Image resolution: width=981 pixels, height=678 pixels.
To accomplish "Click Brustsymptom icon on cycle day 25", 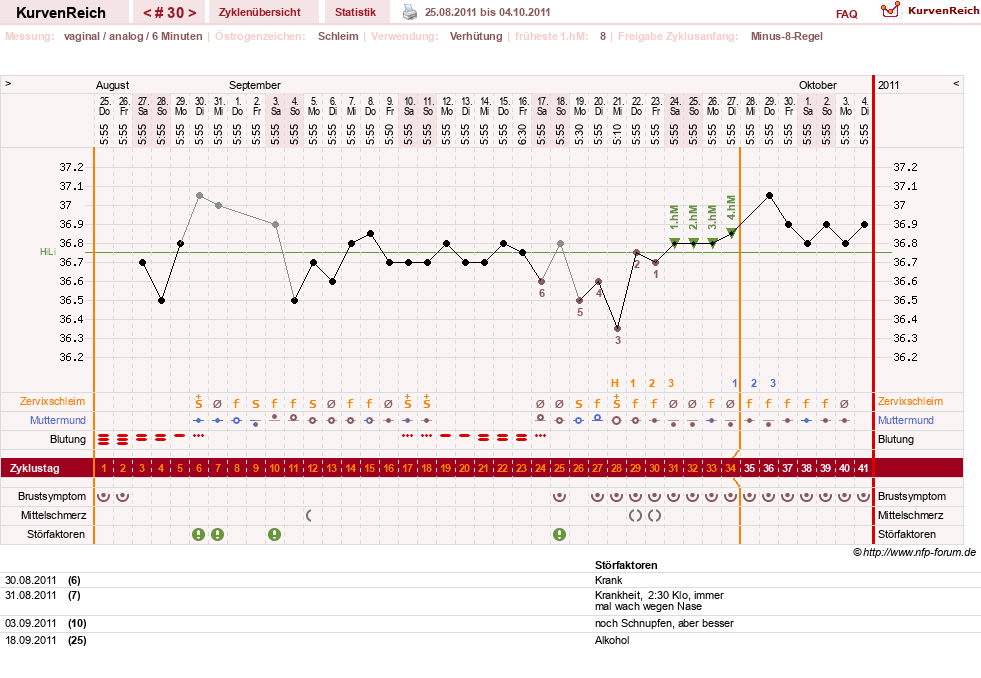I will (559, 497).
